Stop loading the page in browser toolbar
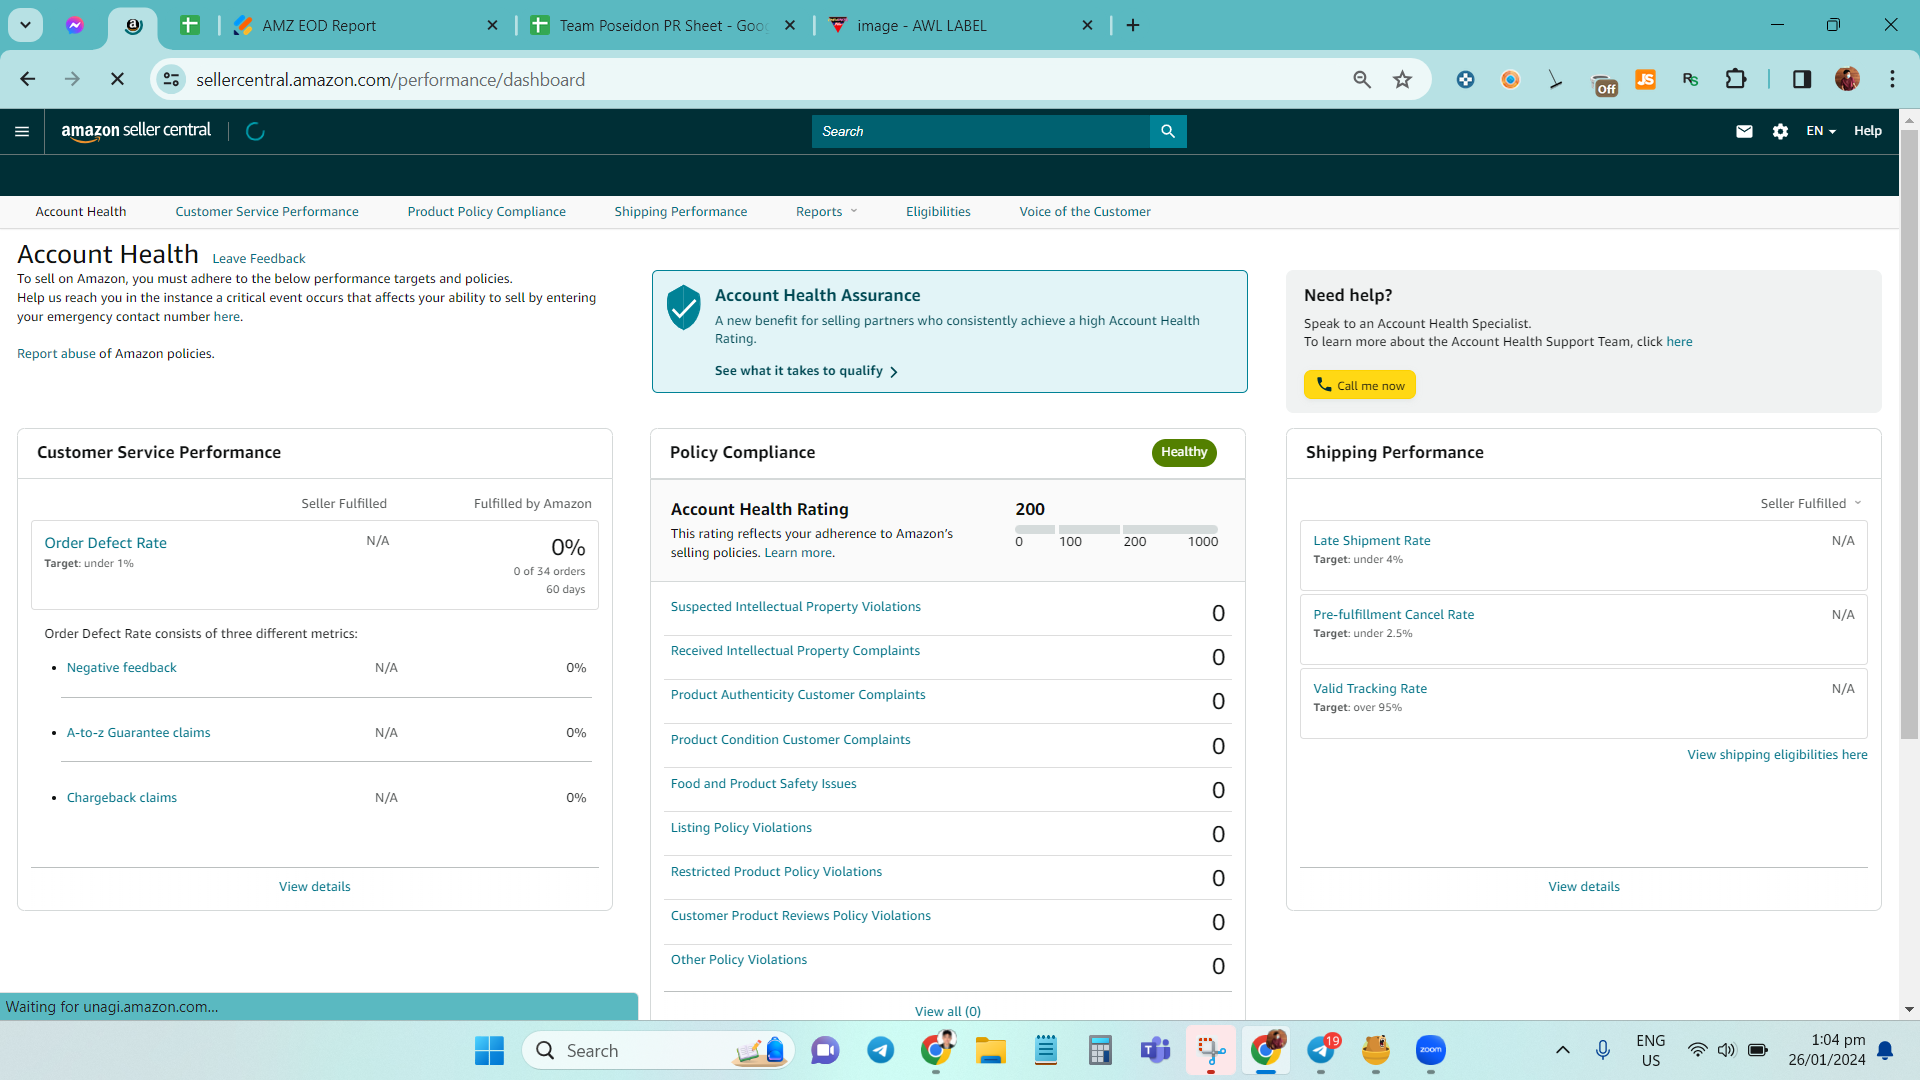This screenshot has width=1920, height=1080. point(117,79)
